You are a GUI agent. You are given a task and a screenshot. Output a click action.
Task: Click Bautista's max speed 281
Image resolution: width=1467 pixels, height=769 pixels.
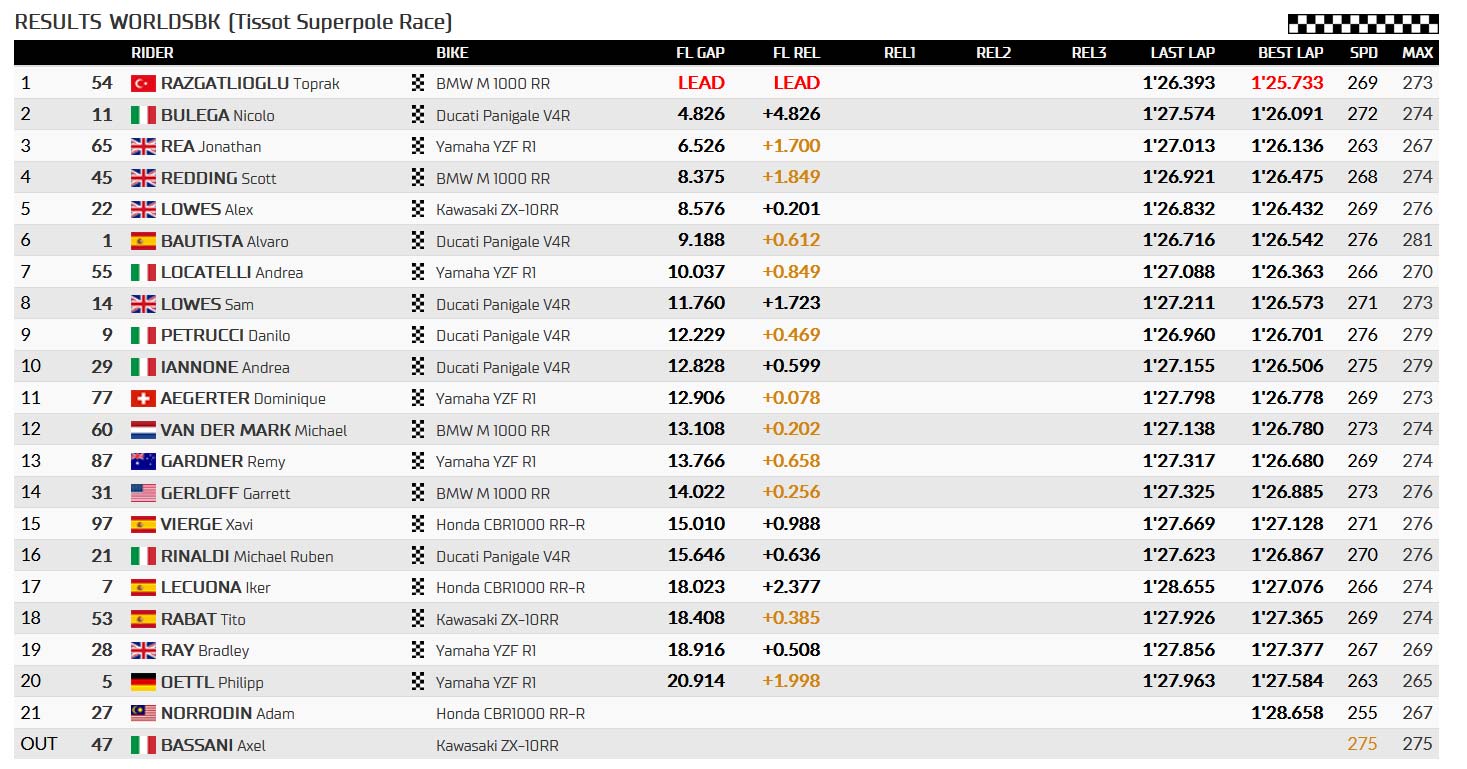point(1418,241)
